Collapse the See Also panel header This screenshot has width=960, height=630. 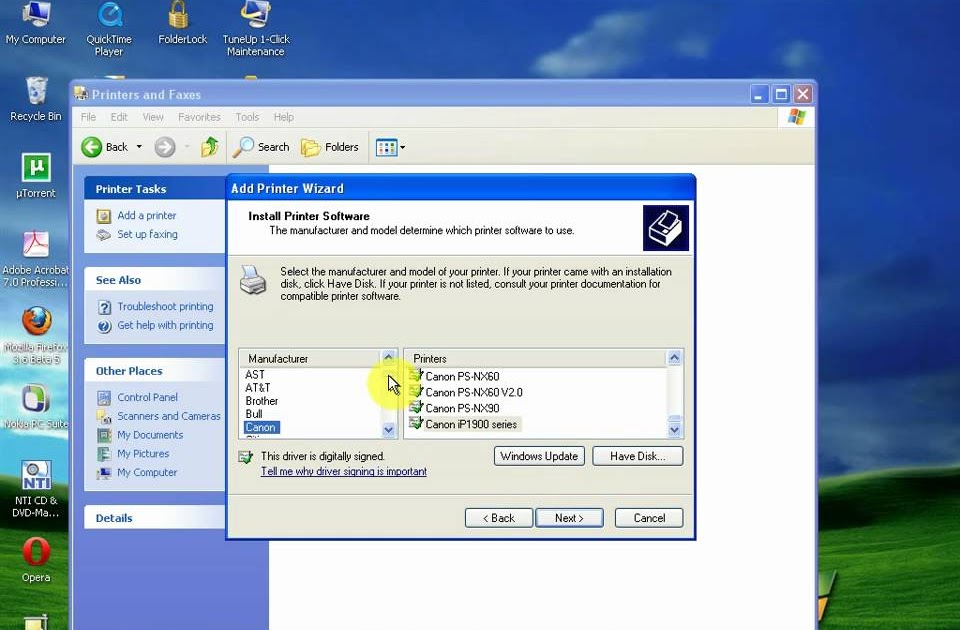pyautogui.click(x=154, y=280)
